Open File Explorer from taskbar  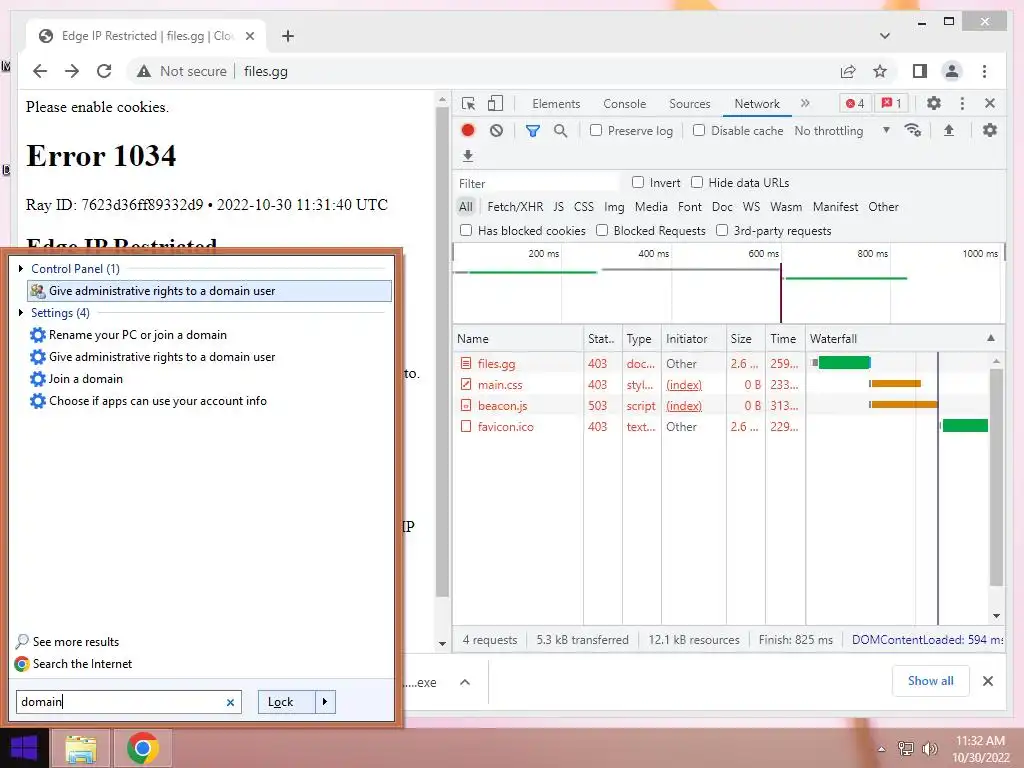coord(80,748)
